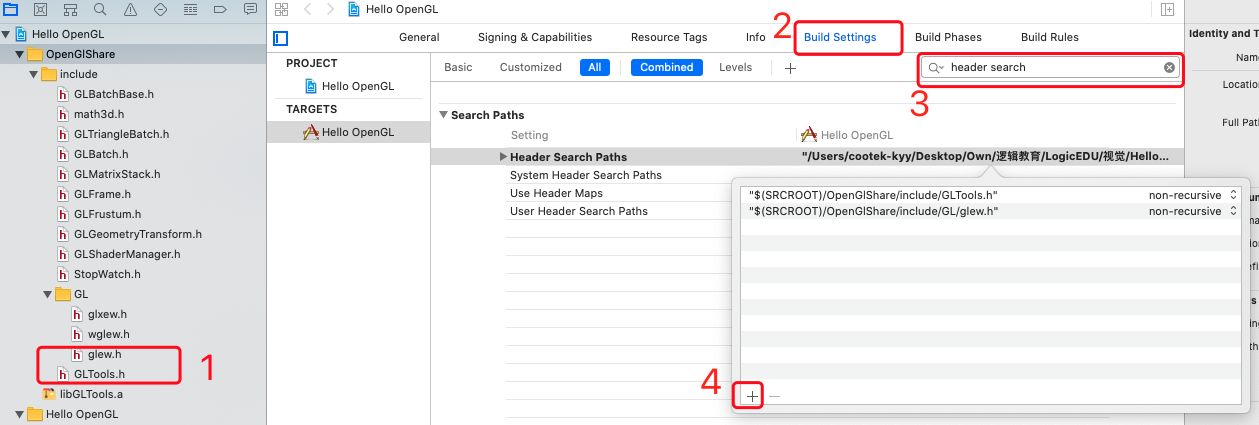Viewport: 1259px width, 425px height.
Task: Collapse the bottom Hello OpenGL group
Action: [19, 414]
